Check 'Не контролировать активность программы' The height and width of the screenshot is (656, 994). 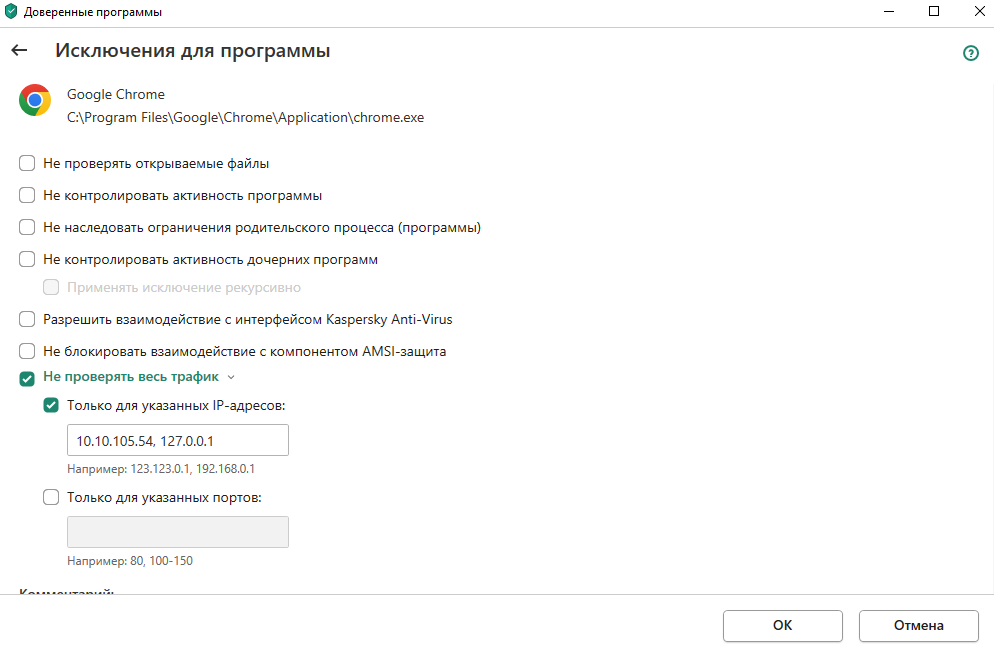pyautogui.click(x=28, y=196)
